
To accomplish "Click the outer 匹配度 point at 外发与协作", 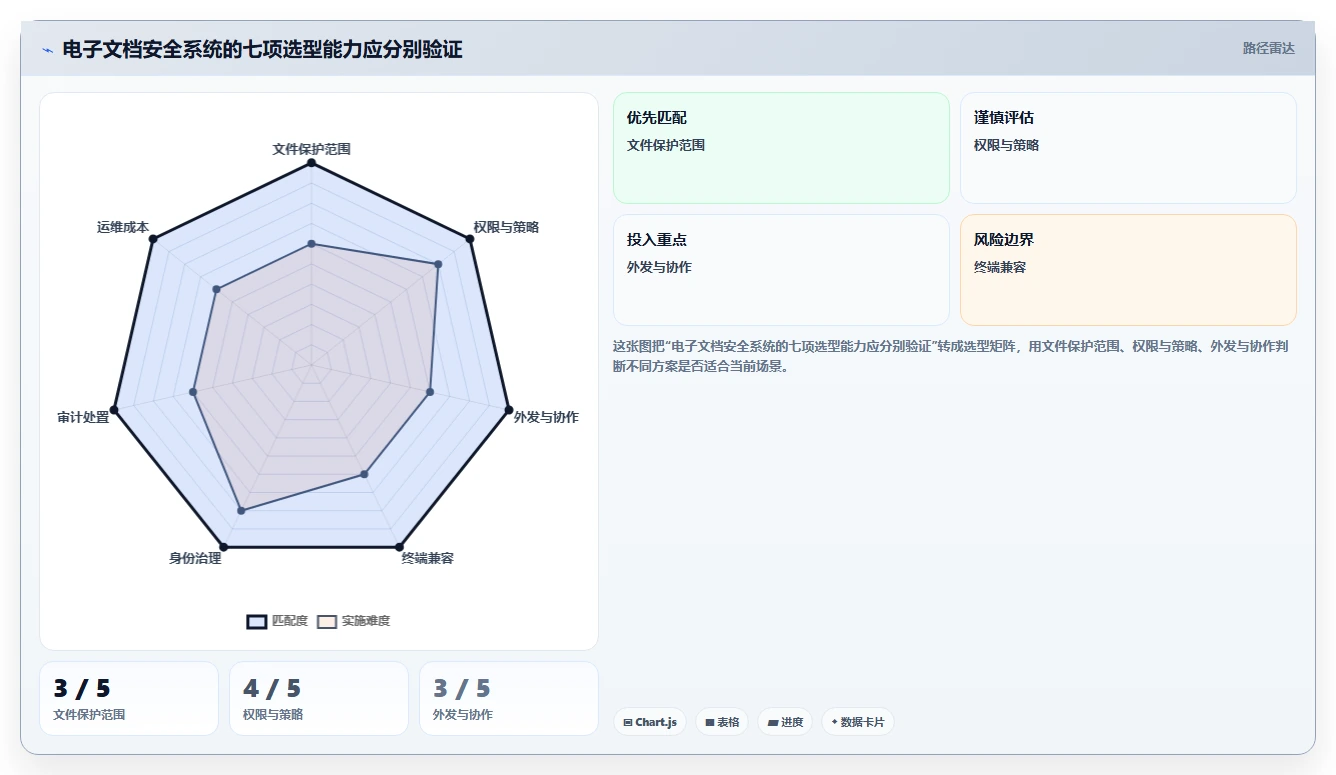I will tap(509, 409).
